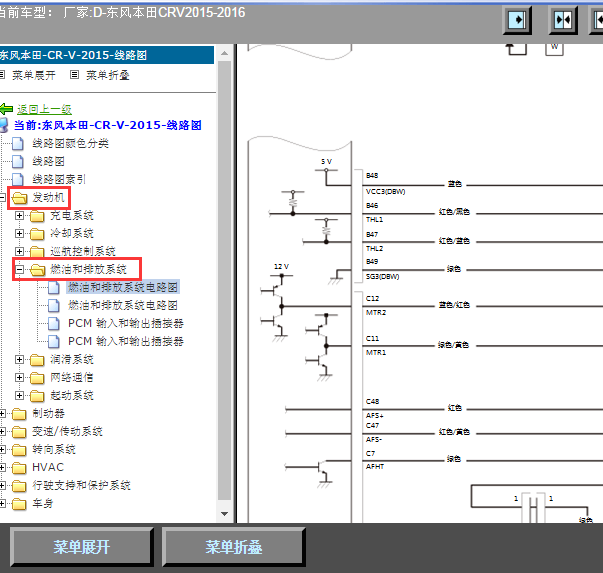The image size is (603, 573).
Task: Collapse the 燃油和排放系统 folder
Action: click(19, 269)
